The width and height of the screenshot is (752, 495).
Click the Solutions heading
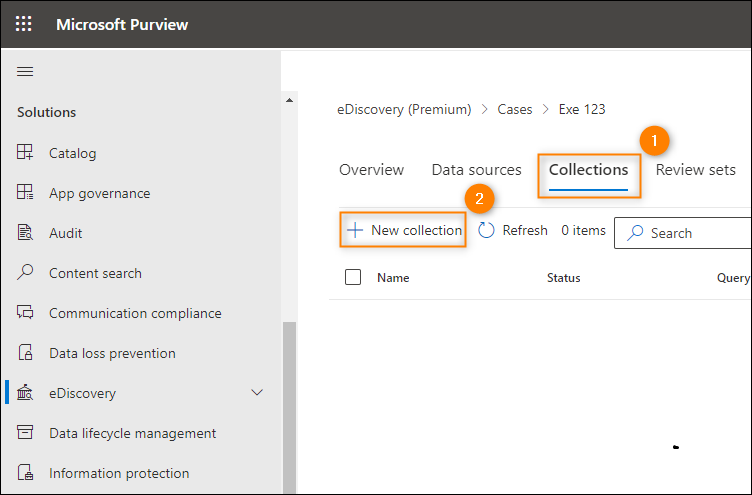point(47,112)
